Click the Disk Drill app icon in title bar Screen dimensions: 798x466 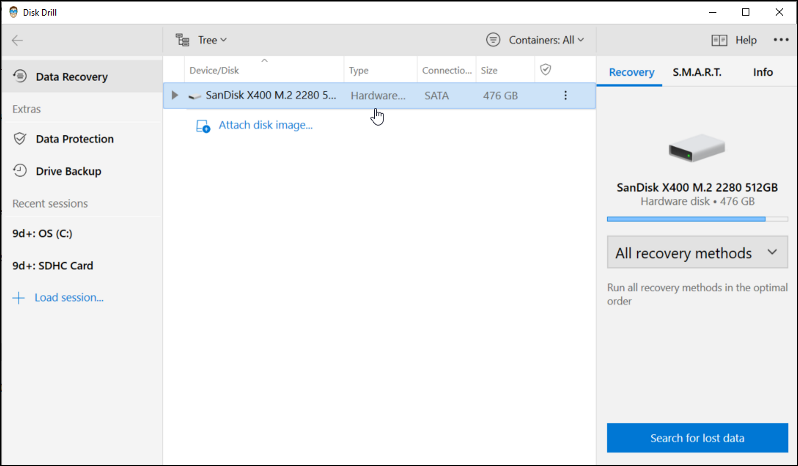13,12
